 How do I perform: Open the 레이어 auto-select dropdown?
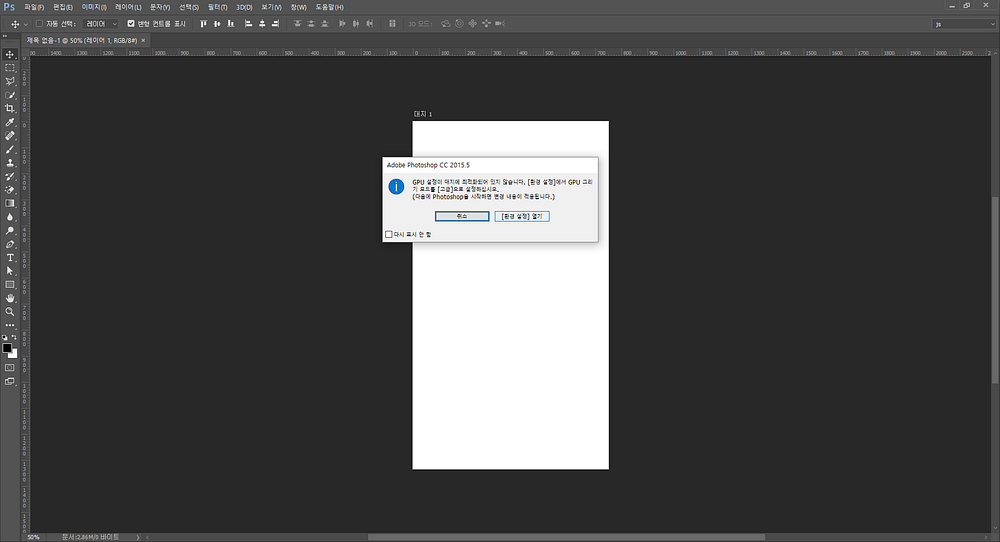pos(101,24)
